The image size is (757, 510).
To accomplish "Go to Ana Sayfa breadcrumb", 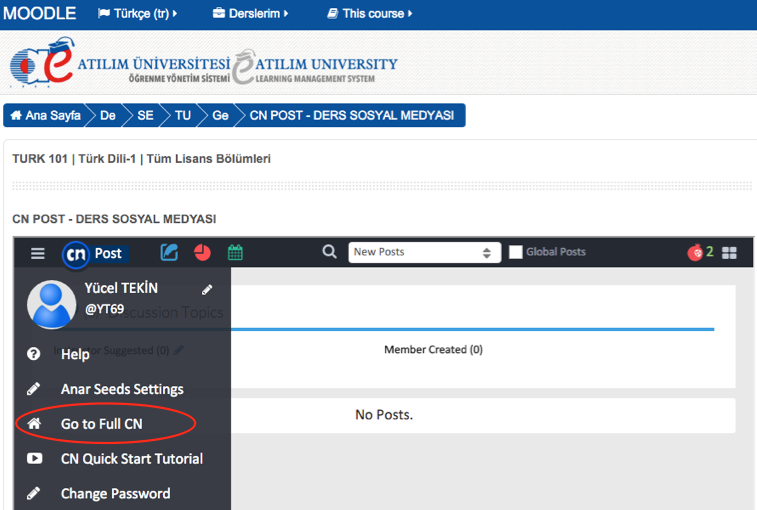I will [46, 115].
